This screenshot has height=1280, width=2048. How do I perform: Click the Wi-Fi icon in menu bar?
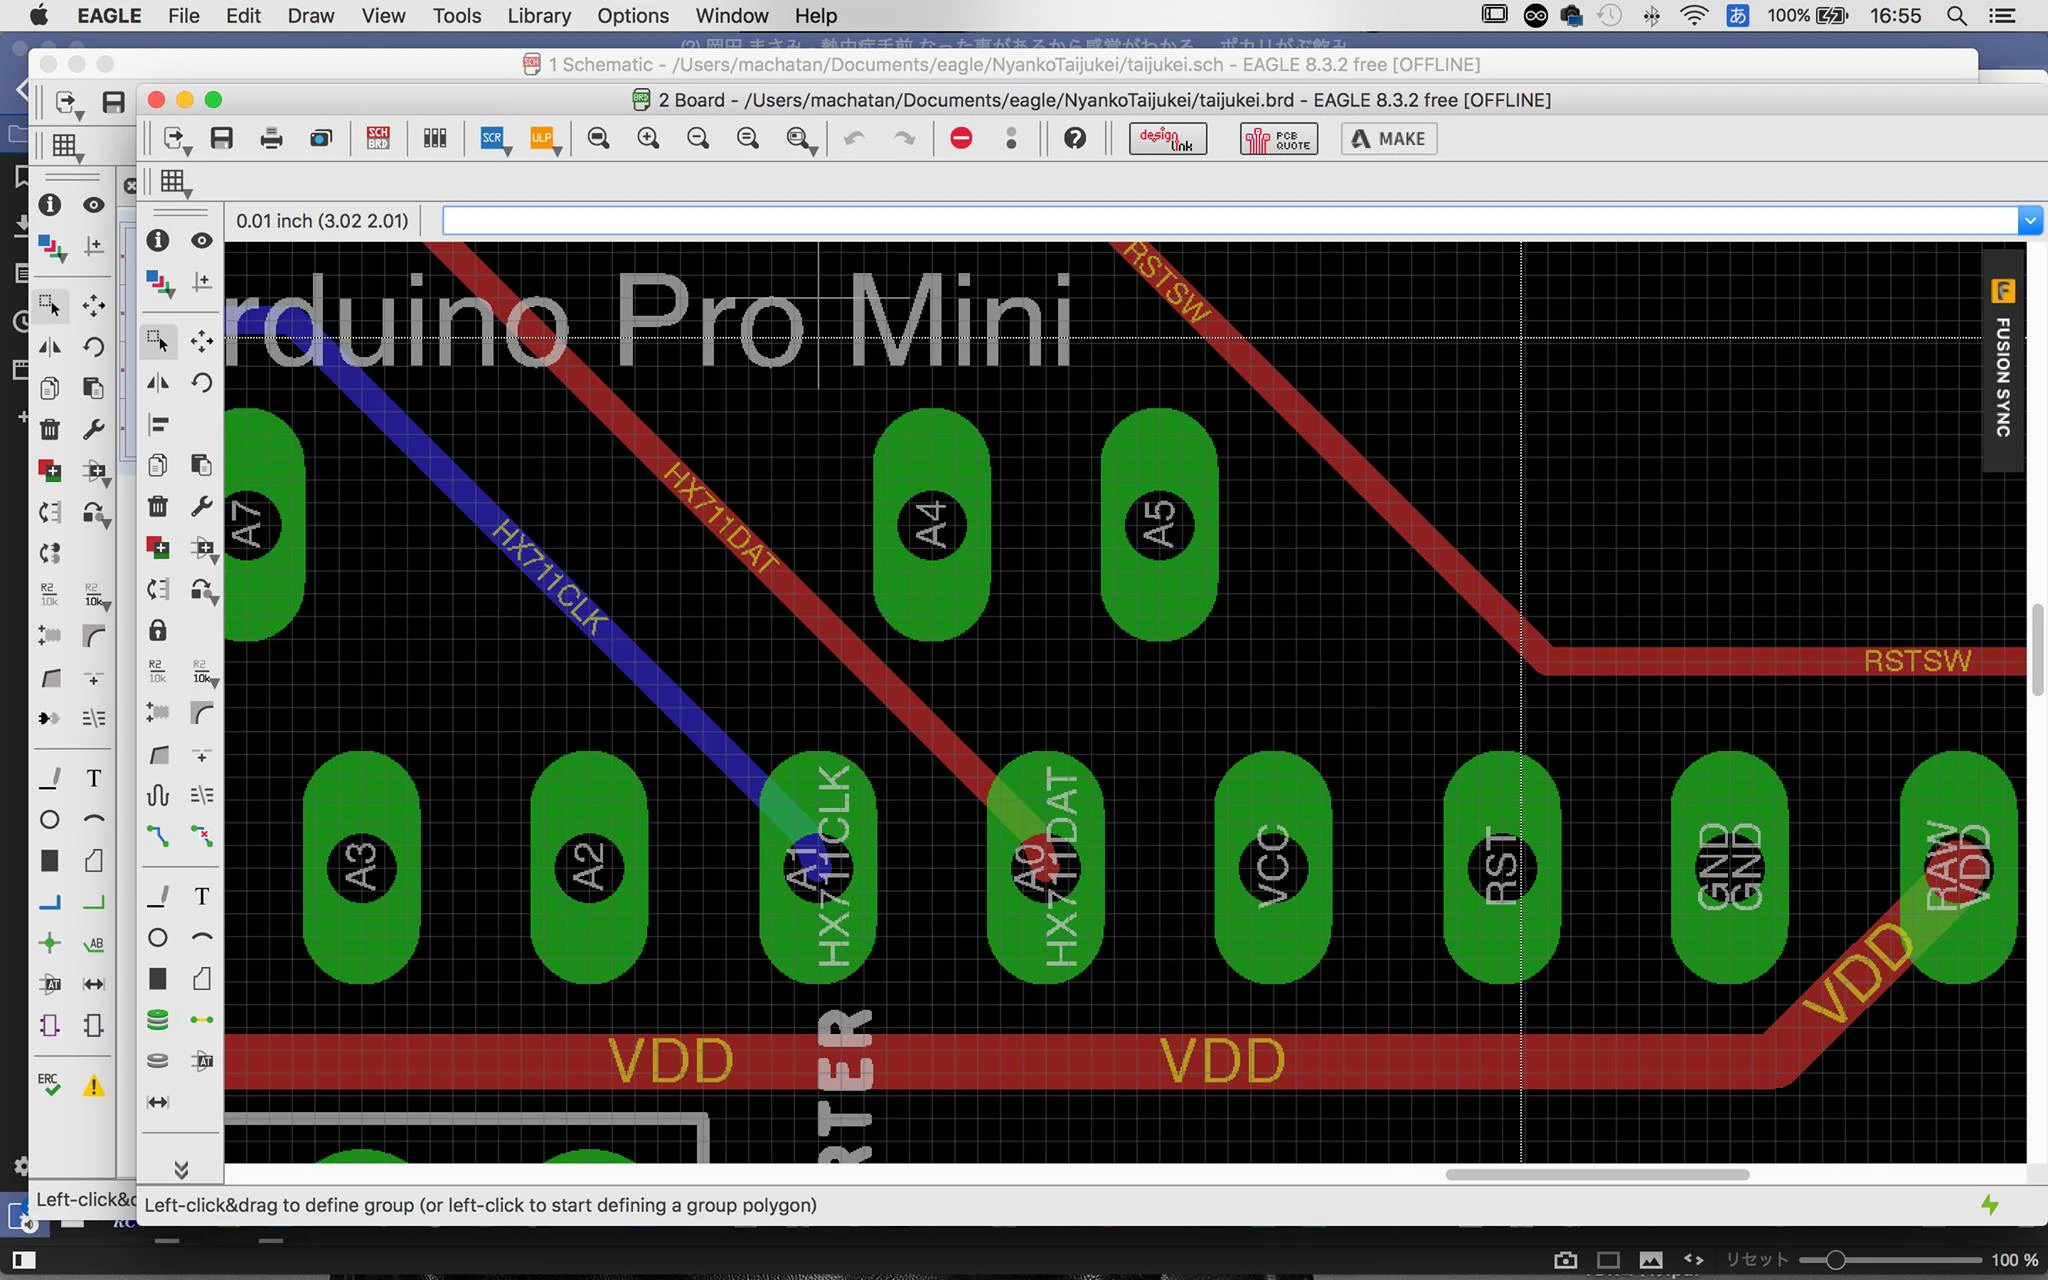tap(1694, 16)
